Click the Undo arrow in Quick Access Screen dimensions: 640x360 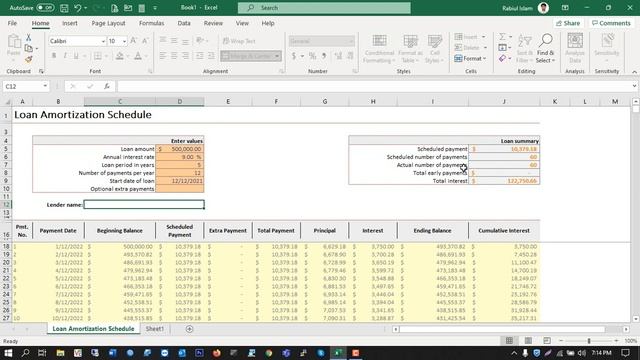tap(78, 8)
